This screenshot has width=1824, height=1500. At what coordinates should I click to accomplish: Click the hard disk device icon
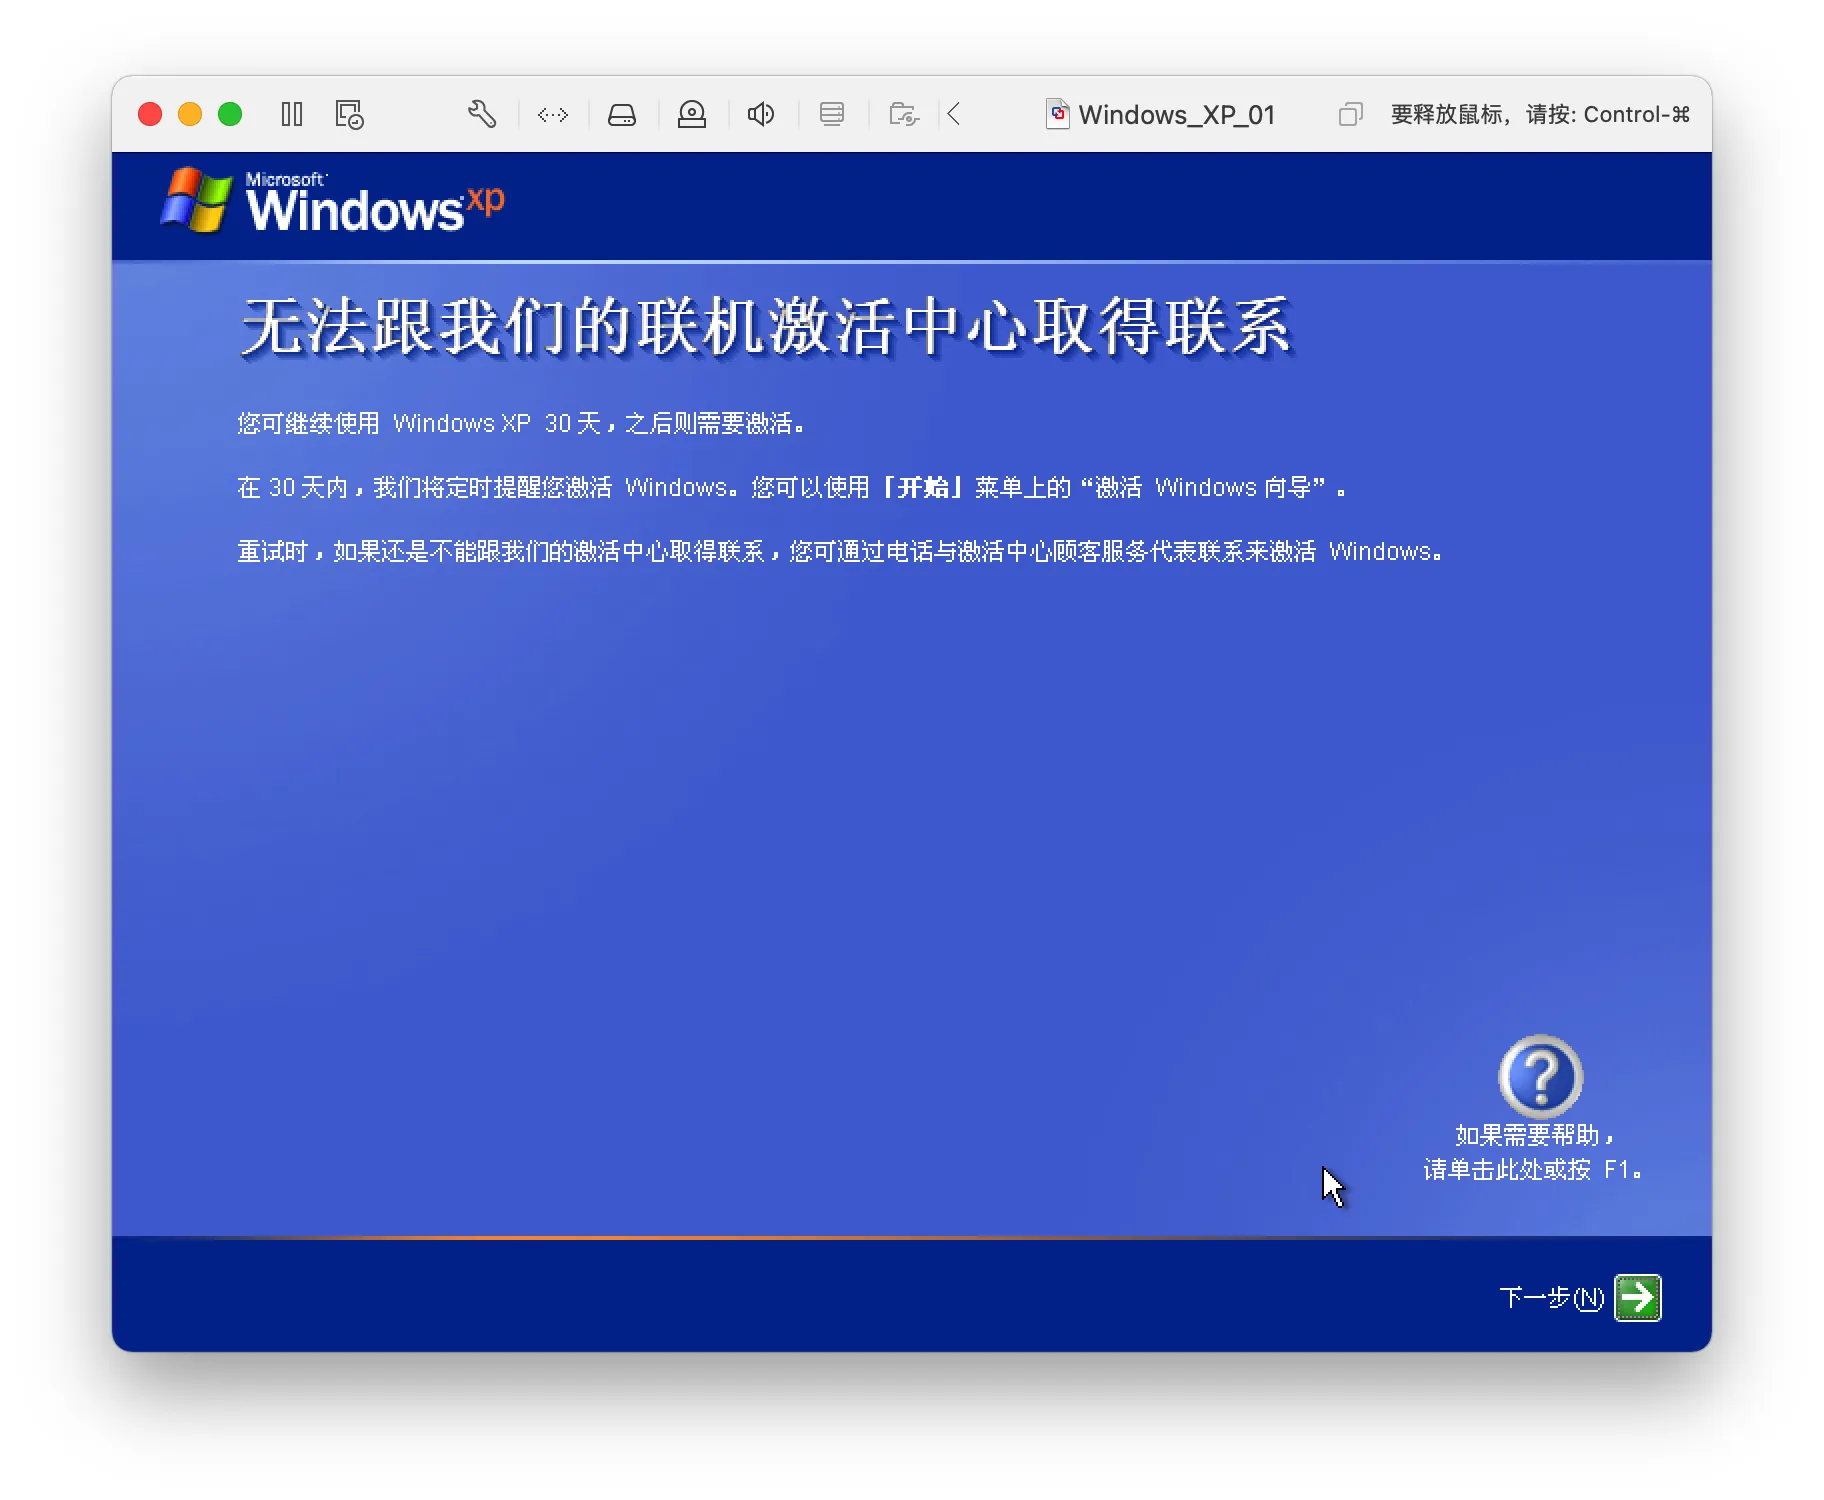pos(622,115)
